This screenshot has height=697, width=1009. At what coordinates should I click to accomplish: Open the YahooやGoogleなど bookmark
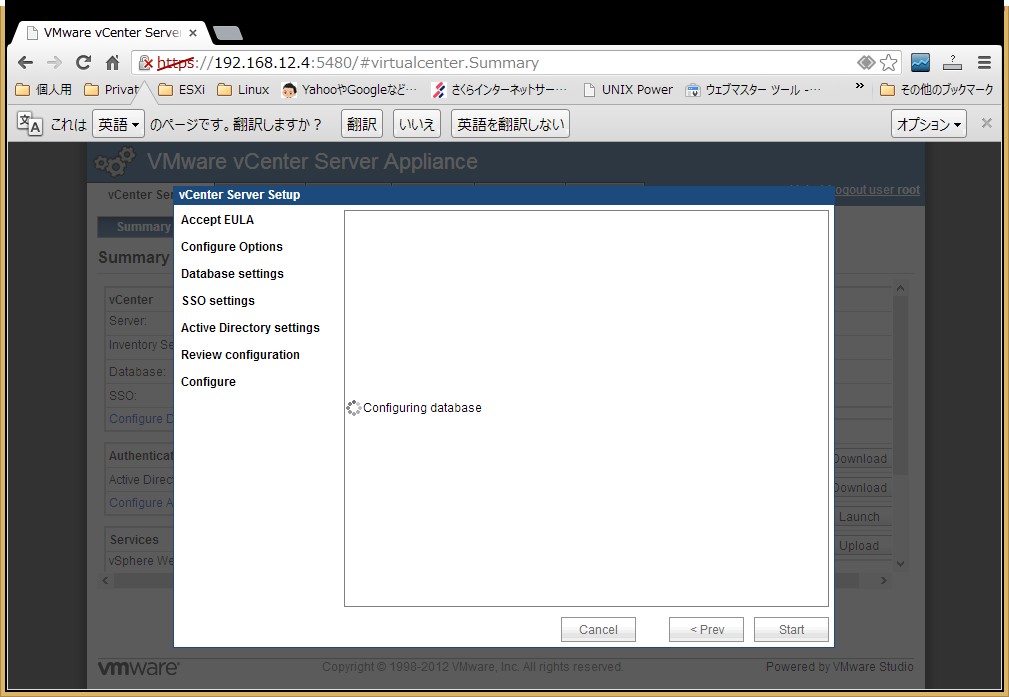pyautogui.click(x=349, y=89)
